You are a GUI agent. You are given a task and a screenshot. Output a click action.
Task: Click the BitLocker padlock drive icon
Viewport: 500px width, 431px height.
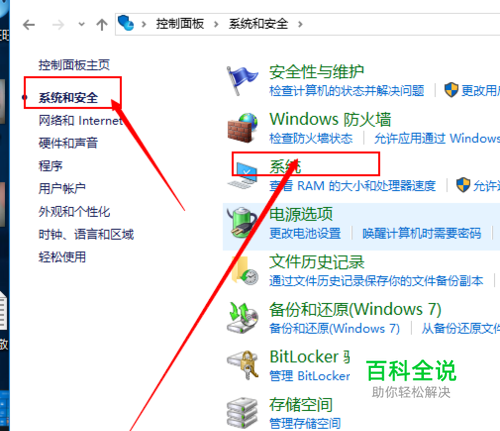(243, 365)
